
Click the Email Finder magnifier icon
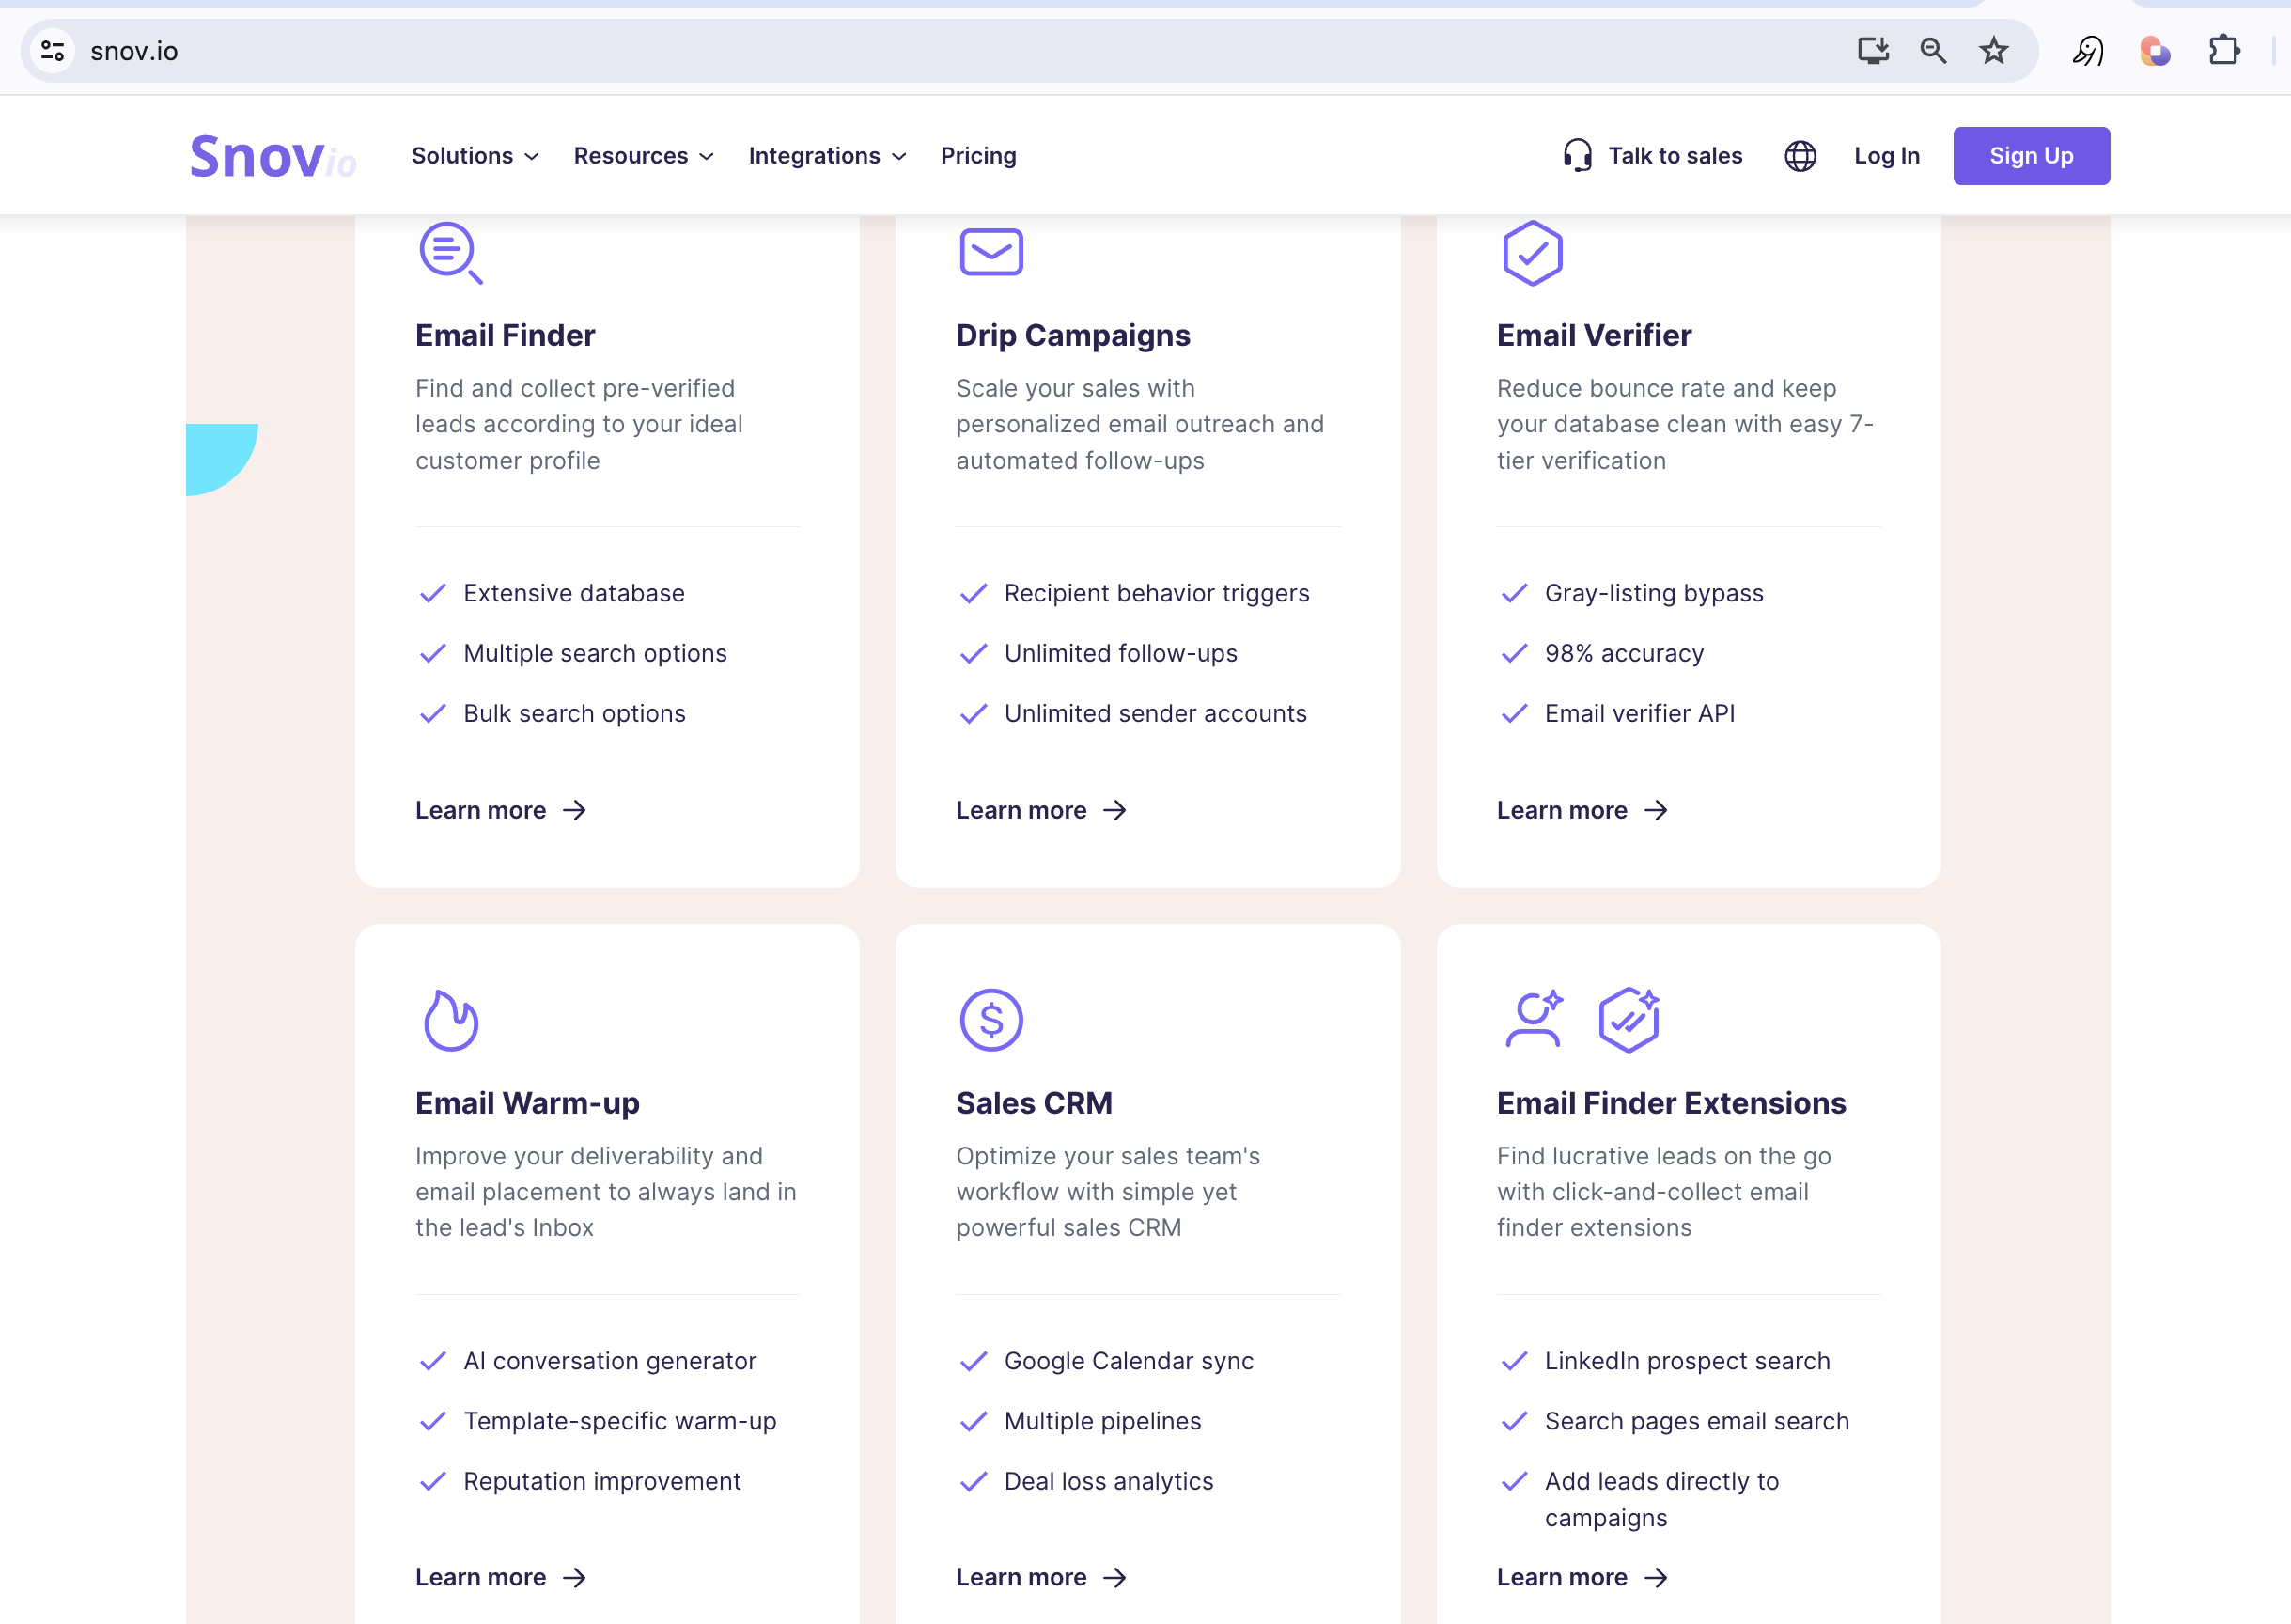pyautogui.click(x=450, y=252)
